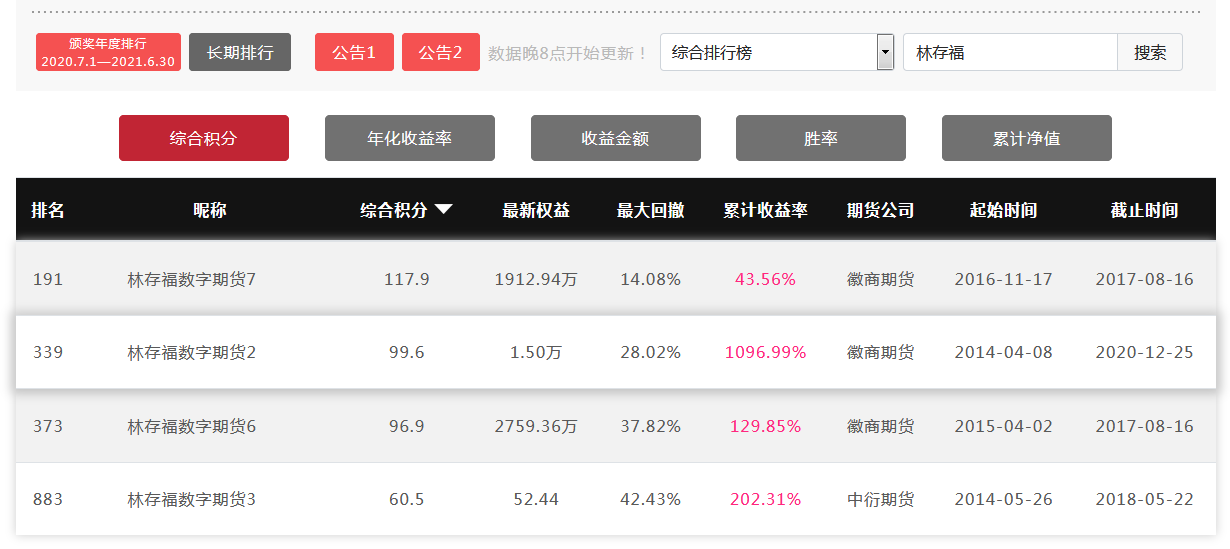The height and width of the screenshot is (549, 1230).
Task: Select the 年化收益率 tab
Action: (x=410, y=138)
